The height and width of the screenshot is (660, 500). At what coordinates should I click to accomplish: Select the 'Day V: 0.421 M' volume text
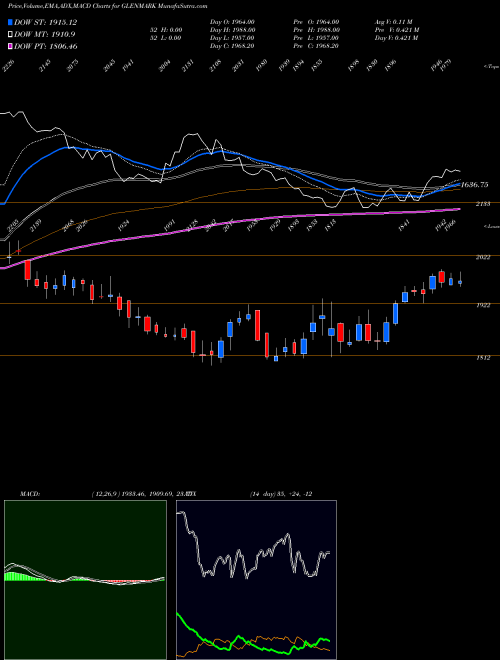(x=396, y=38)
